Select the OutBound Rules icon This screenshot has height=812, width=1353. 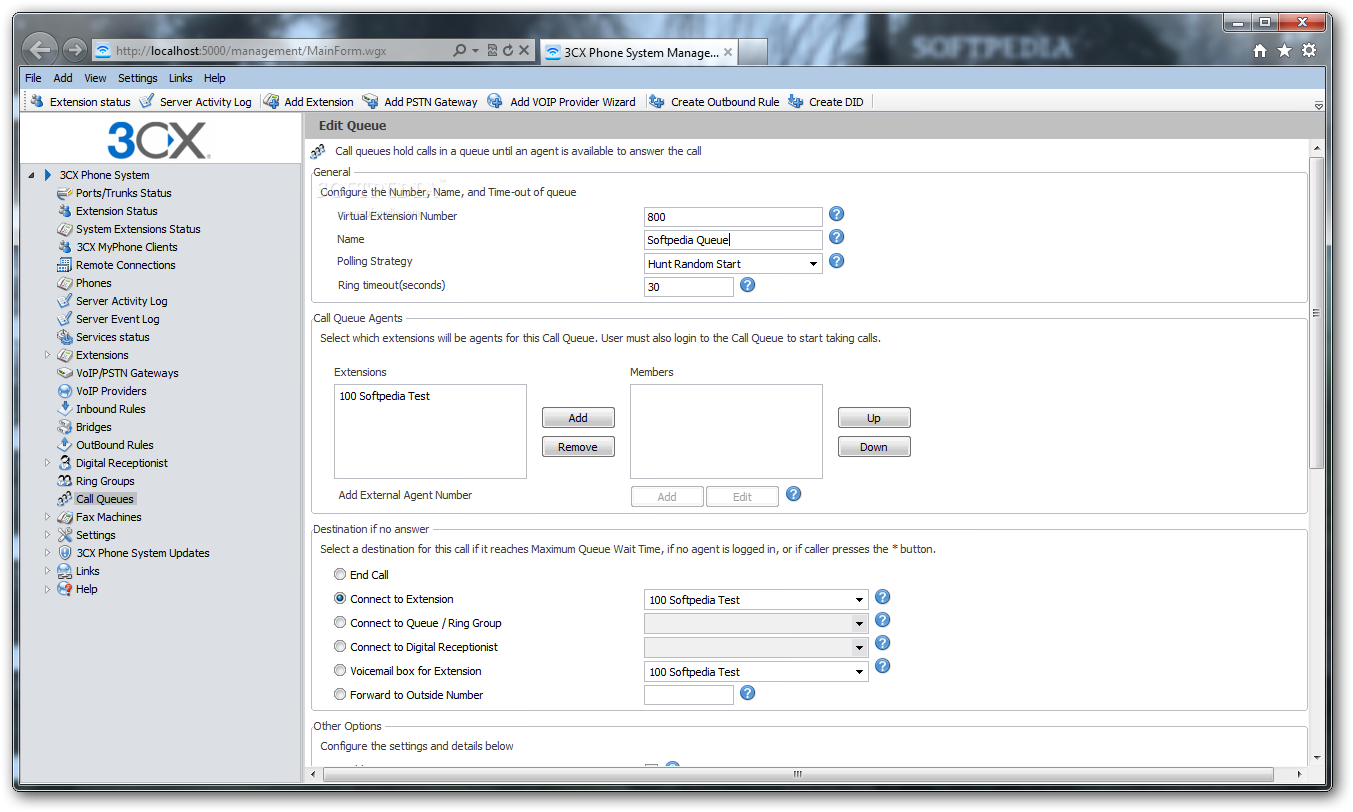65,445
